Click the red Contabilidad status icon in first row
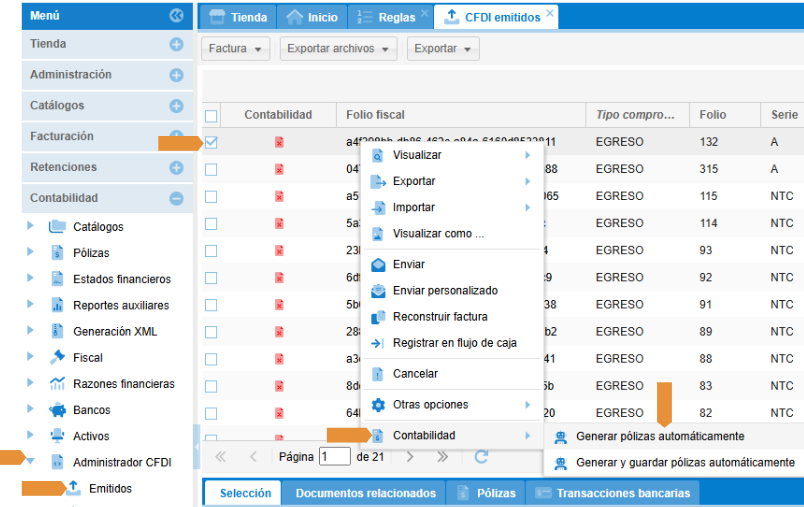The width and height of the screenshot is (804, 507). pyautogui.click(x=279, y=143)
